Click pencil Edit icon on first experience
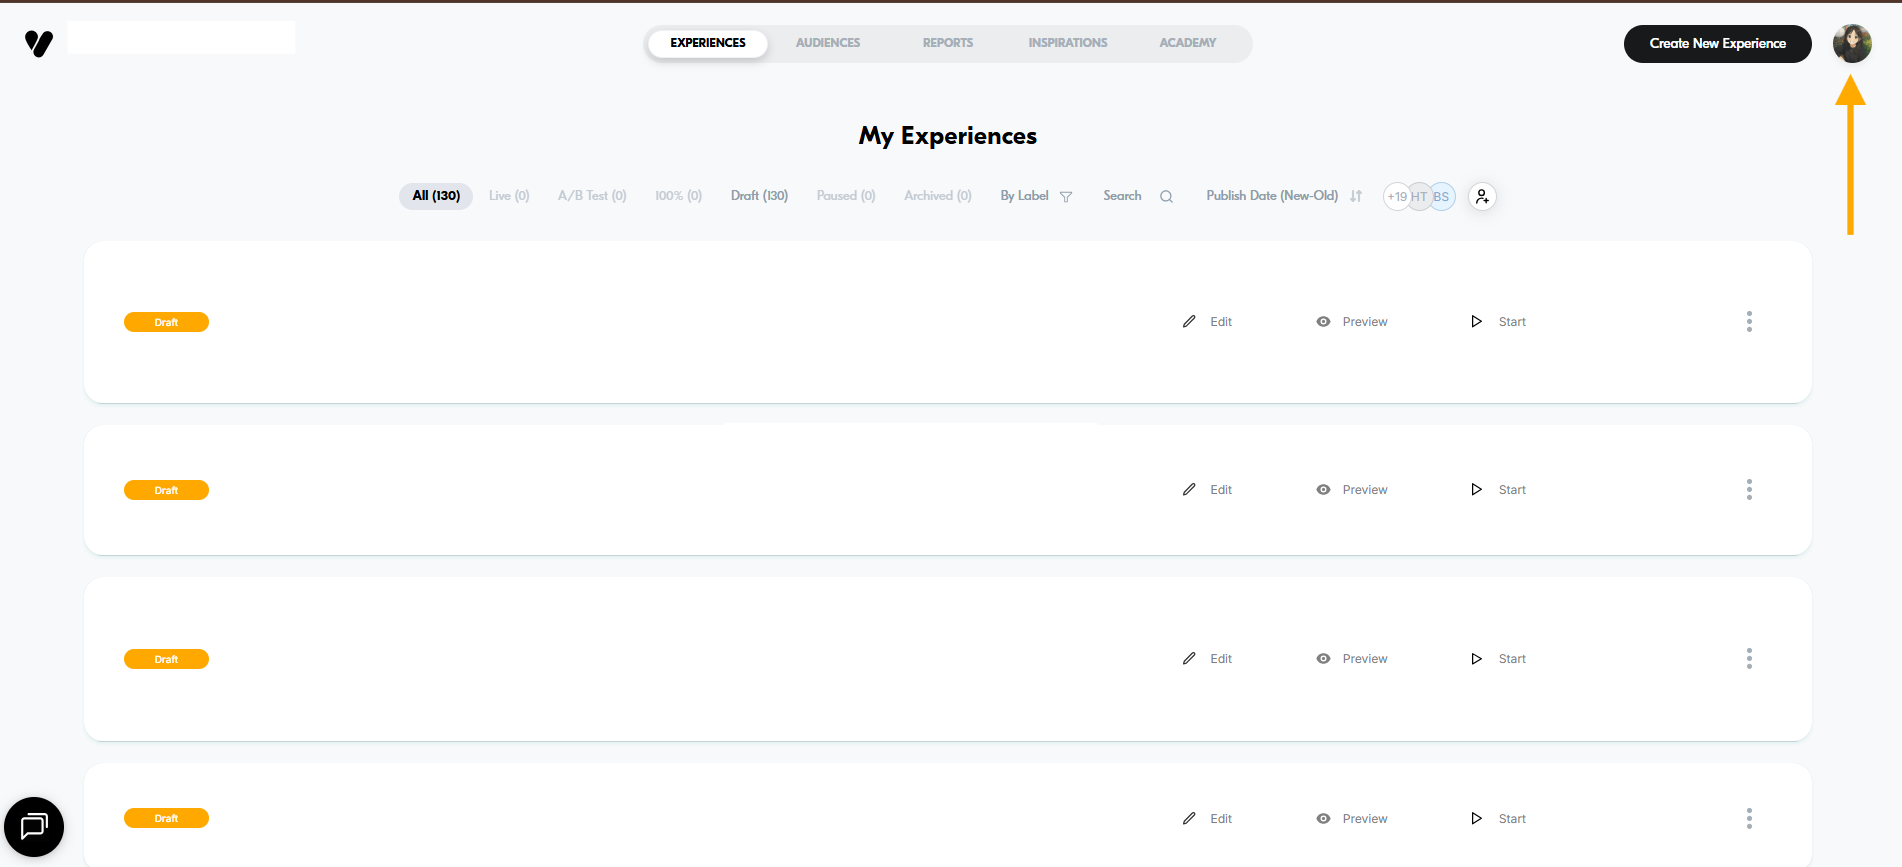 coord(1189,322)
